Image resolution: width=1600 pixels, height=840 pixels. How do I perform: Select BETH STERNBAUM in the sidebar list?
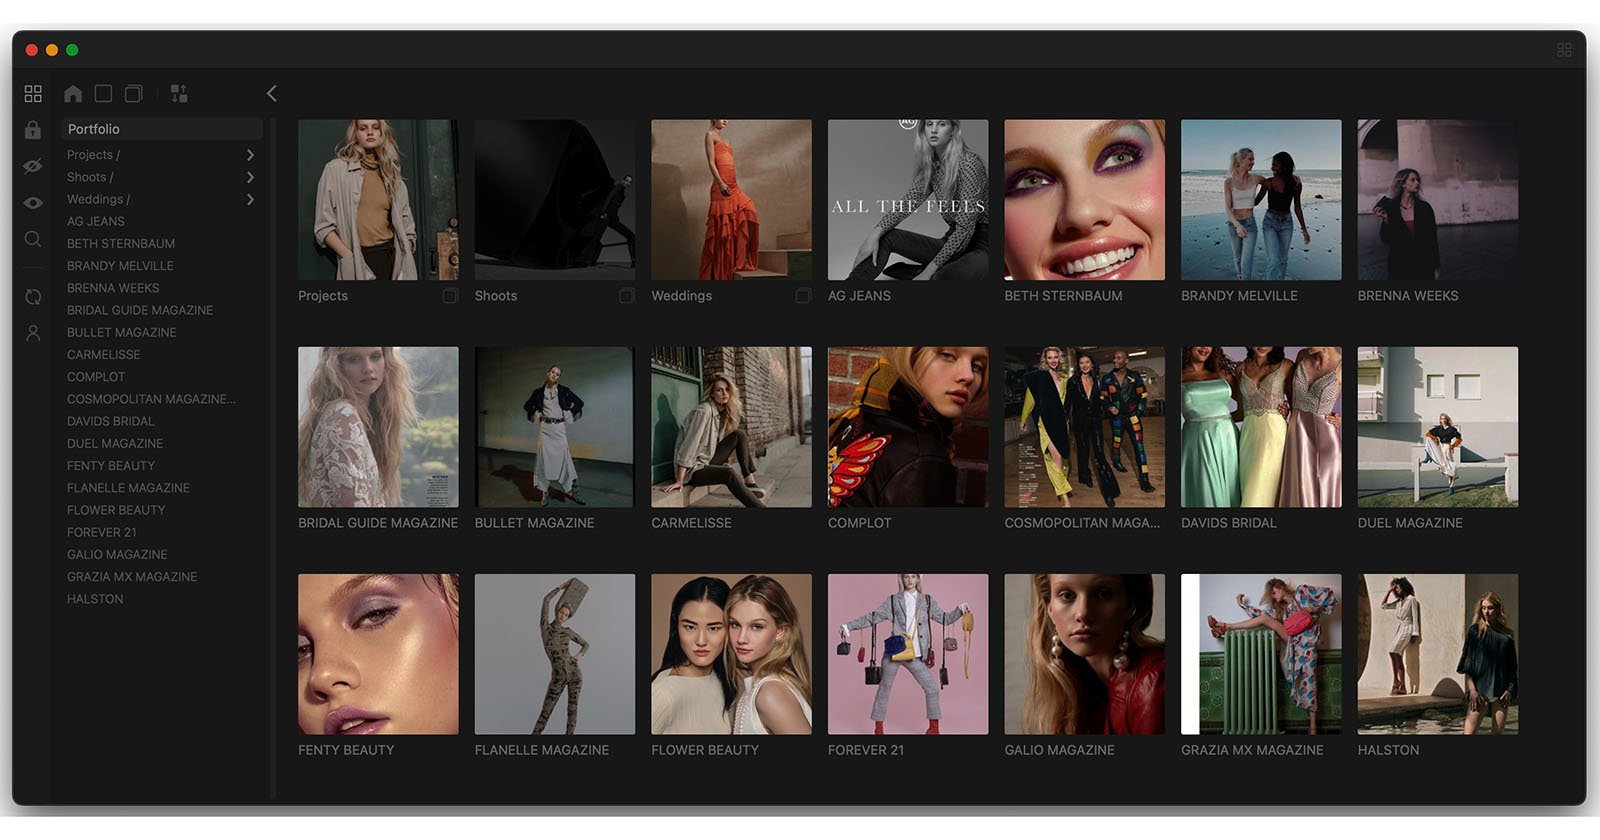(x=121, y=243)
